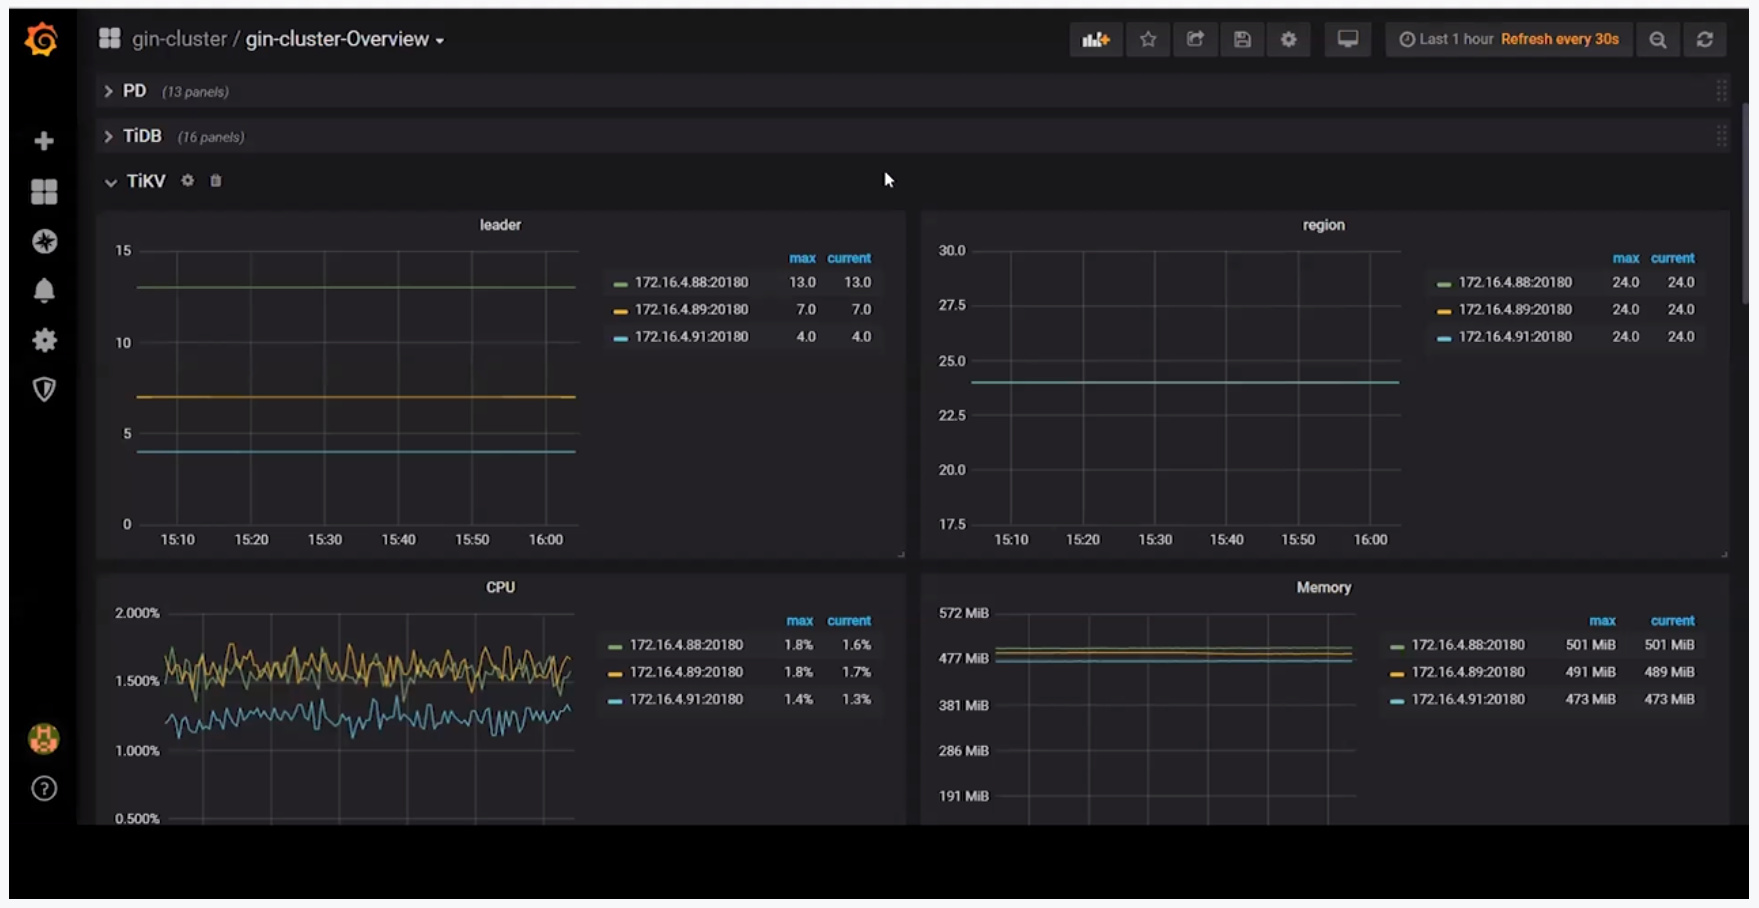1759x908 pixels.
Task: Cycle view mode with monitor icon
Action: tap(1348, 39)
